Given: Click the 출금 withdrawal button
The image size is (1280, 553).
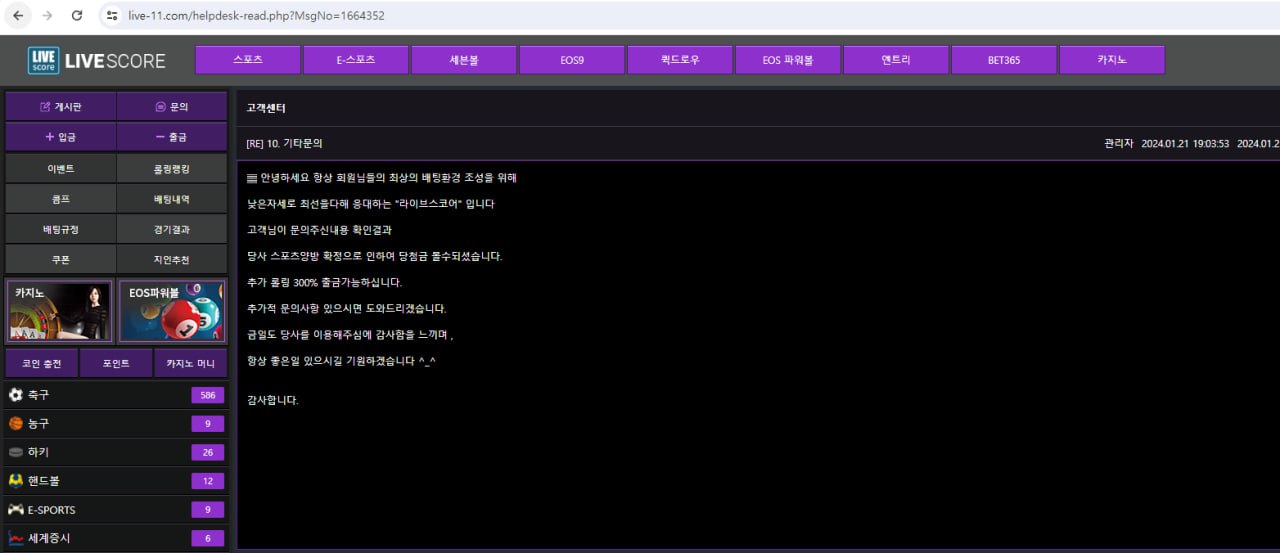Looking at the screenshot, I should click(x=172, y=137).
